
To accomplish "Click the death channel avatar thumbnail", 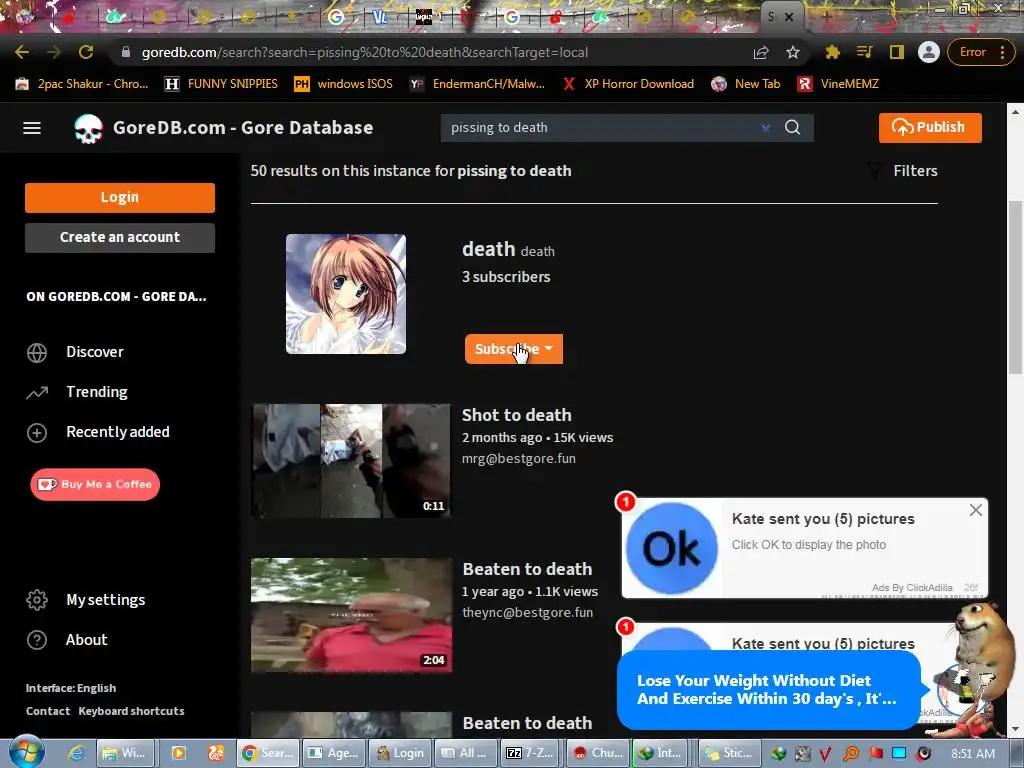I will coord(345,294).
